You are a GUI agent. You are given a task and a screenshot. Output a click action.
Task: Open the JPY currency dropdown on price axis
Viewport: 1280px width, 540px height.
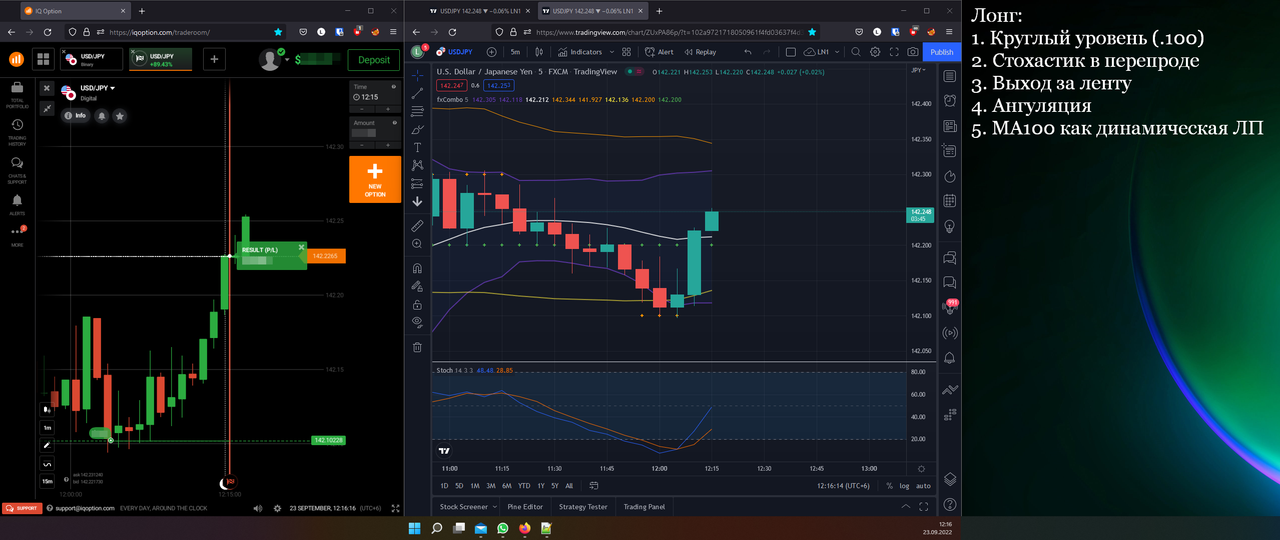(918, 71)
